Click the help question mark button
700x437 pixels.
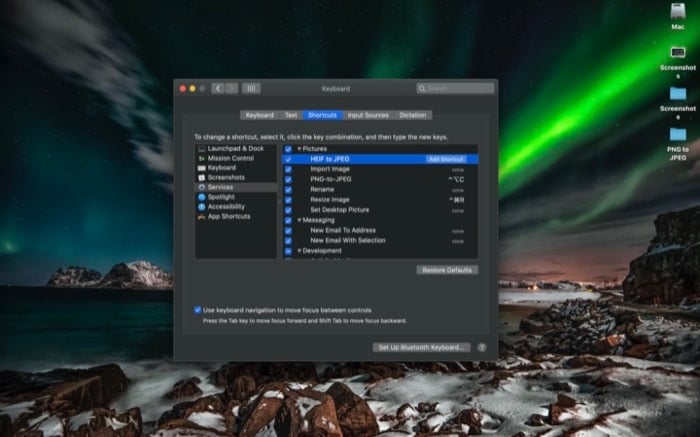click(481, 347)
